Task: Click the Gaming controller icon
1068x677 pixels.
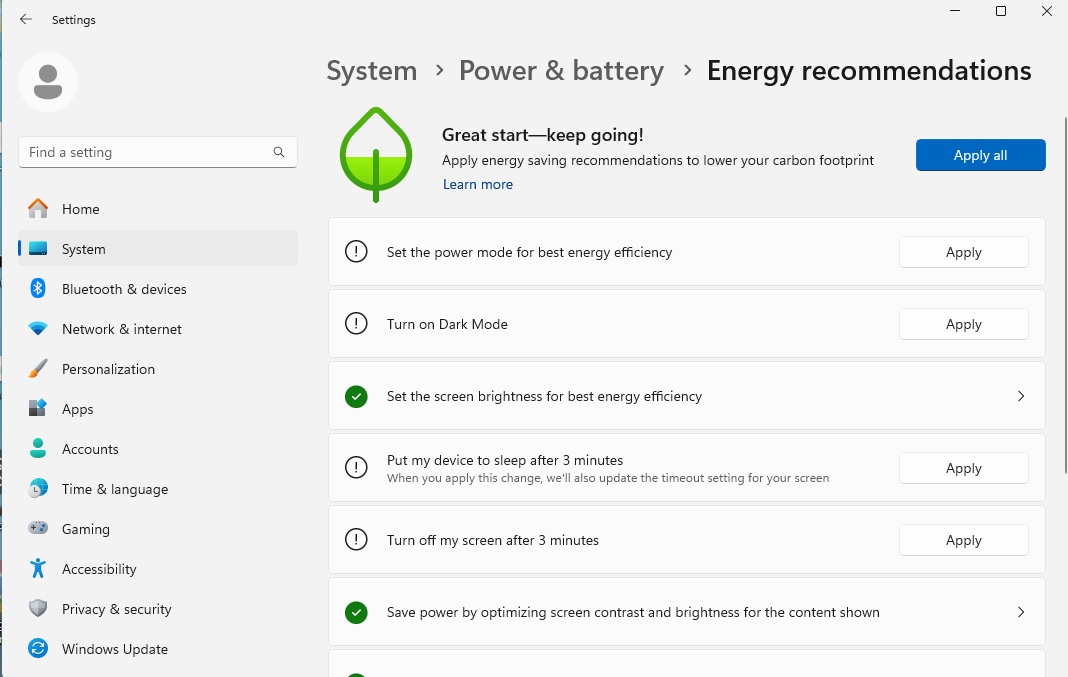Action: 38,528
